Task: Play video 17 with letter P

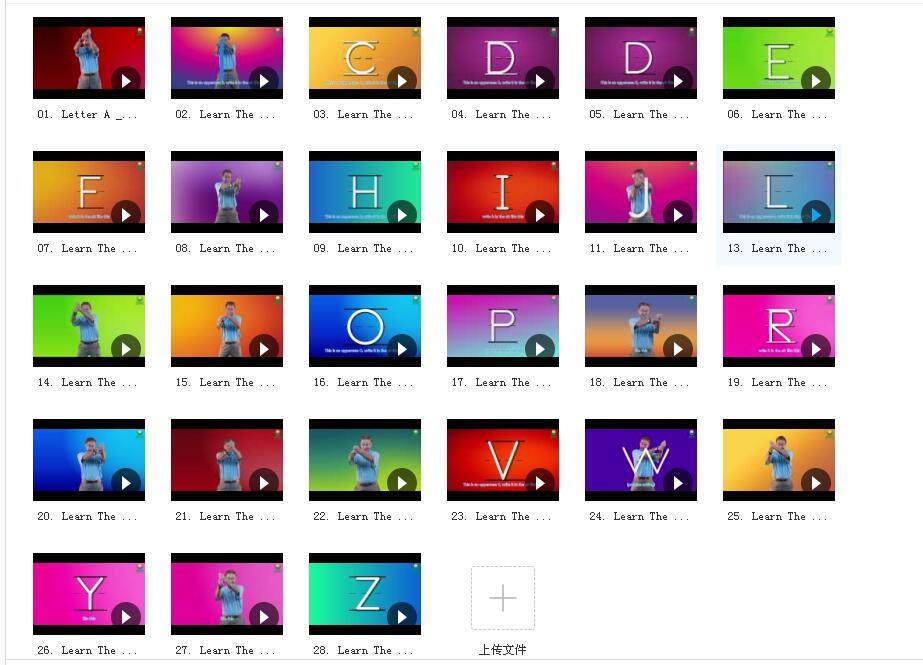Action: click(x=540, y=348)
